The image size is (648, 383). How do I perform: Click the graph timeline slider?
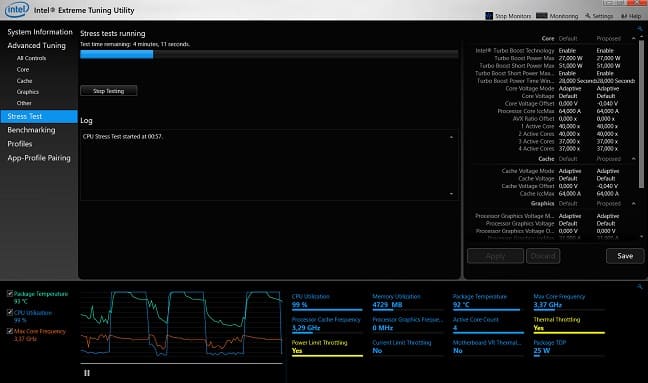tap(181, 364)
